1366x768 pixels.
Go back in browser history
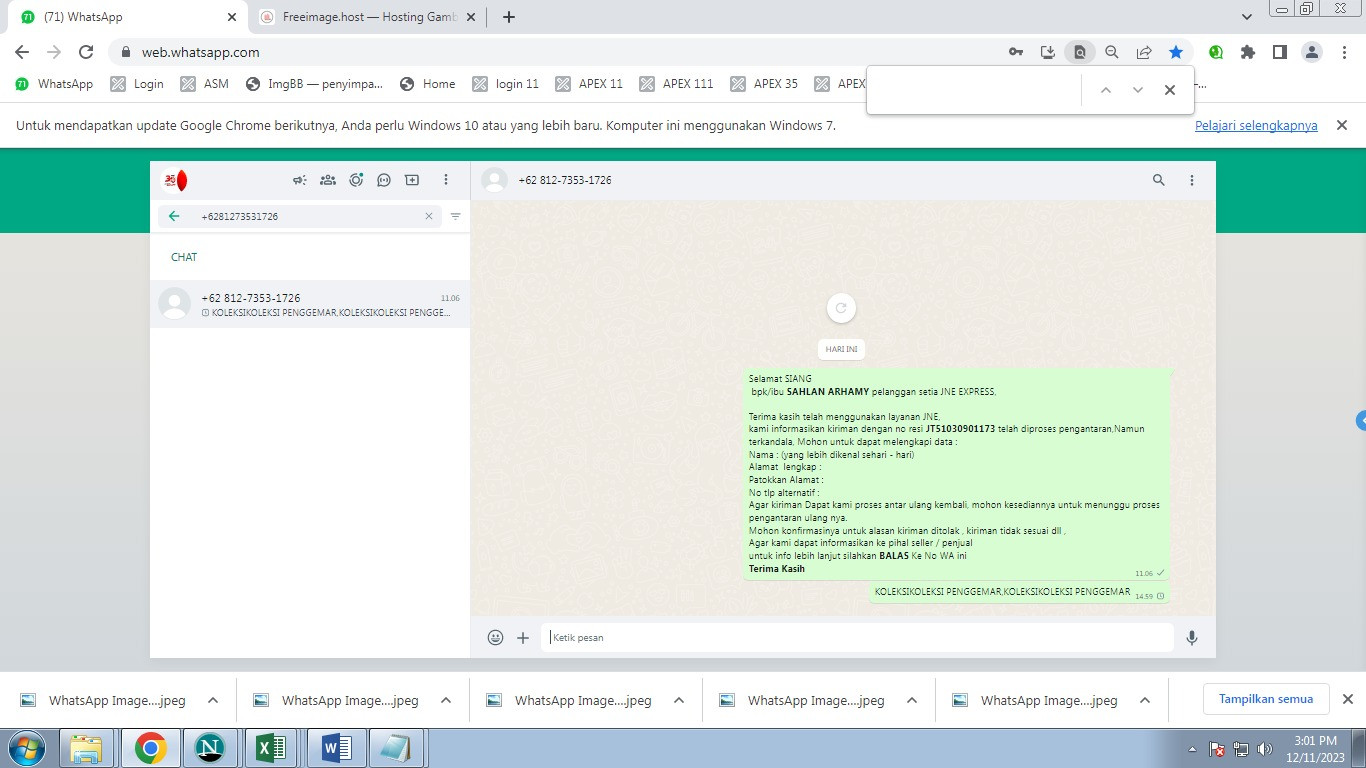pyautogui.click(x=22, y=52)
